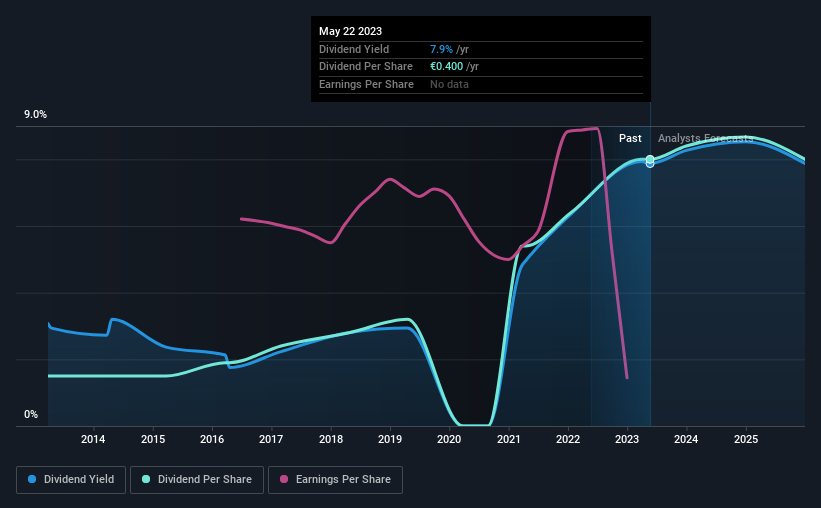Click the €0.400 dividend per share value
The width and height of the screenshot is (821, 508).
(447, 67)
